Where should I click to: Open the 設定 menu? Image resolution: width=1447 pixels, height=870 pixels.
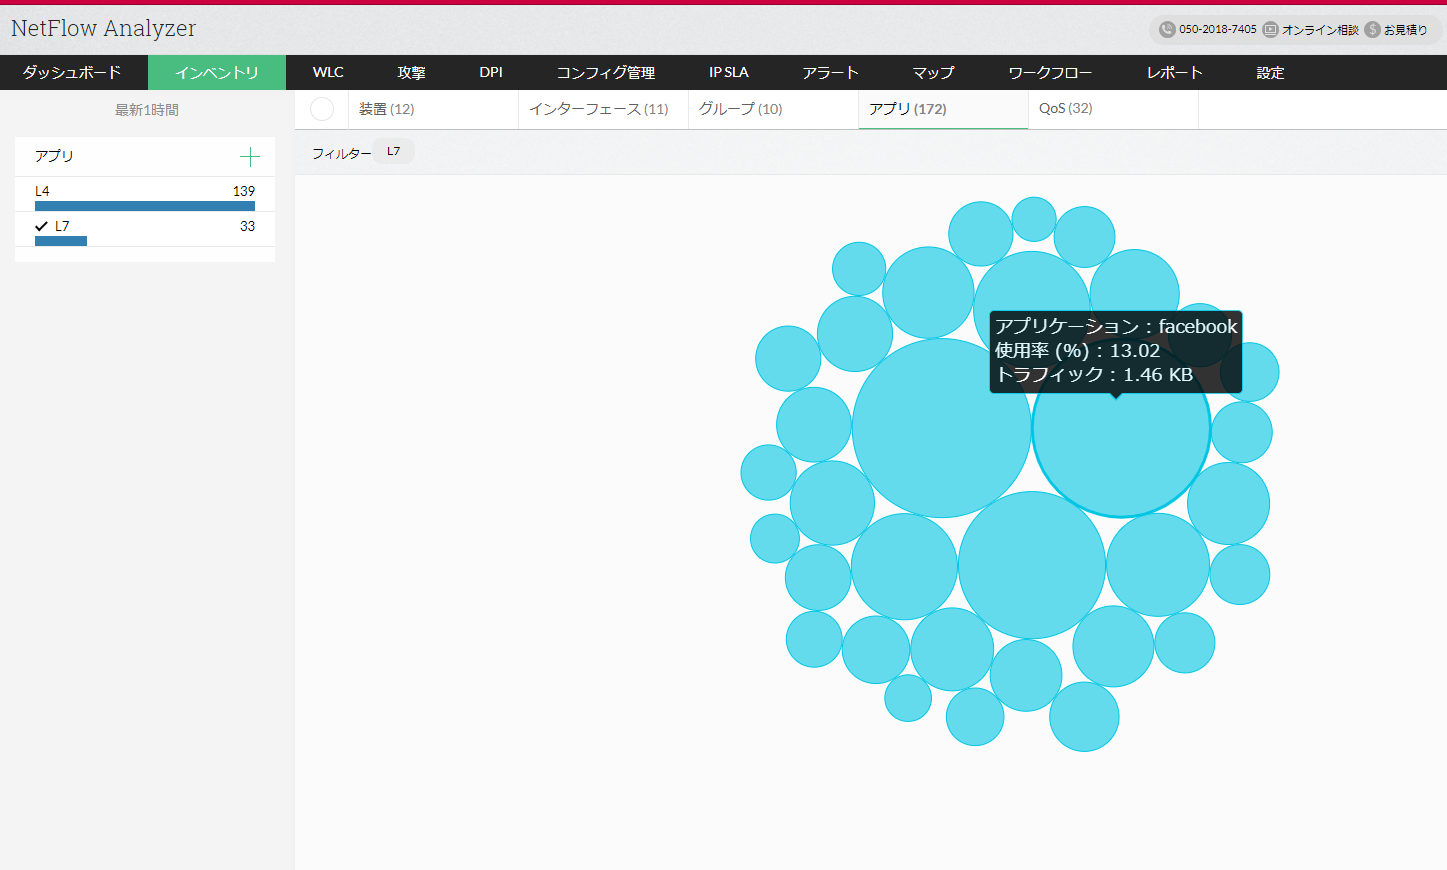pyautogui.click(x=1270, y=72)
